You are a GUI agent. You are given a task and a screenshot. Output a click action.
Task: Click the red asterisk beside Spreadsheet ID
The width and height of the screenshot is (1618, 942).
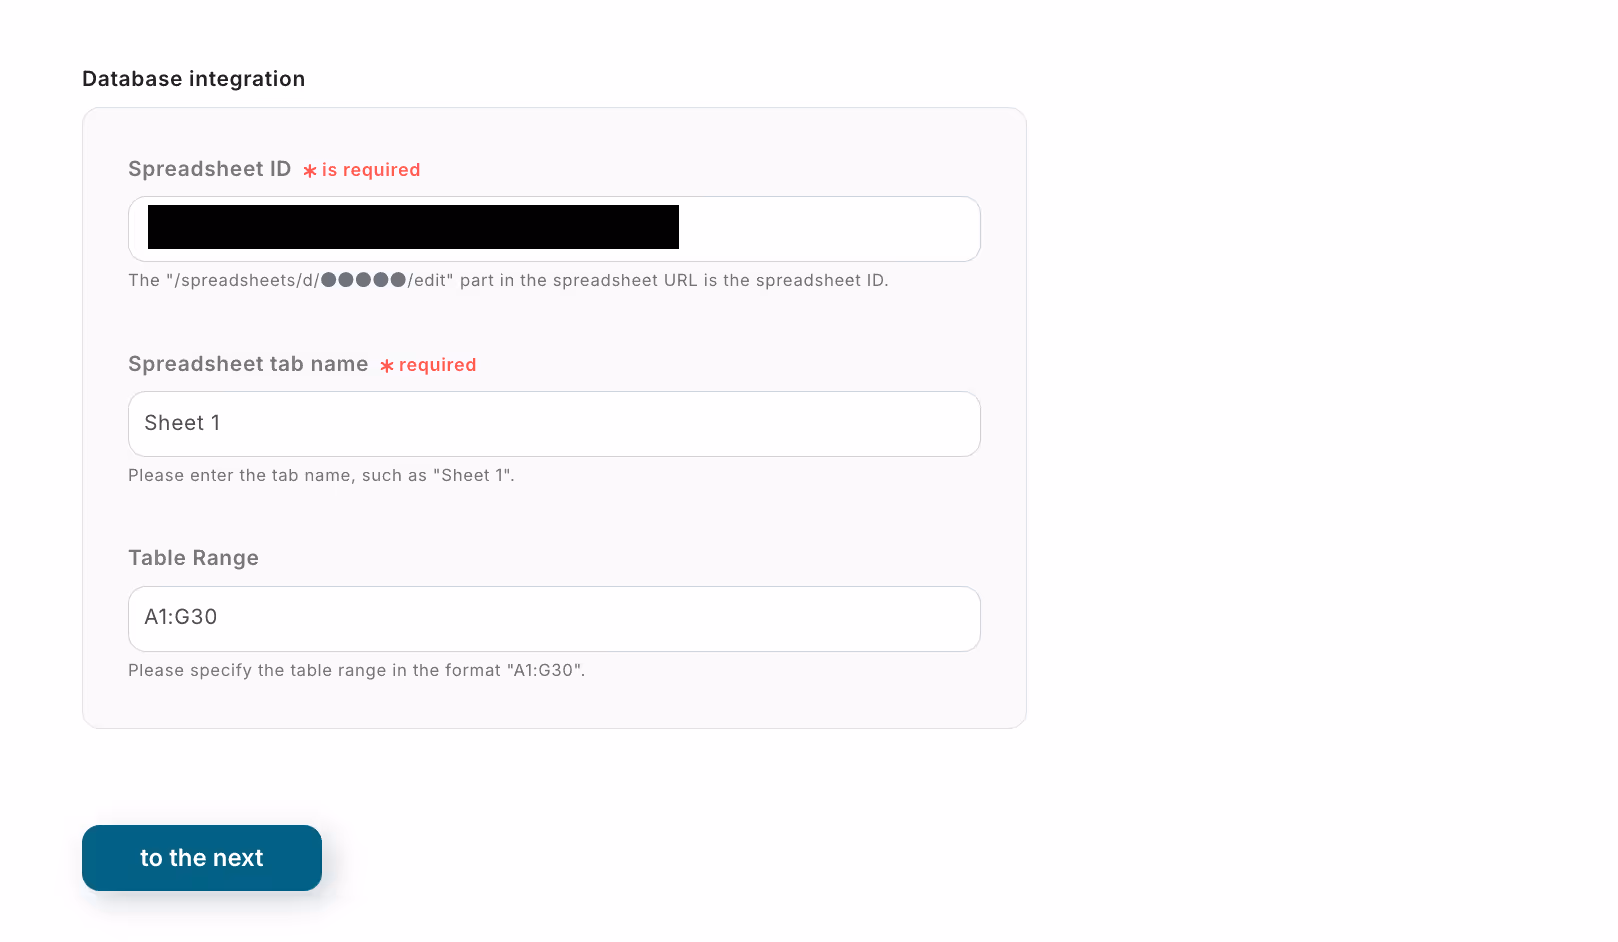click(310, 171)
